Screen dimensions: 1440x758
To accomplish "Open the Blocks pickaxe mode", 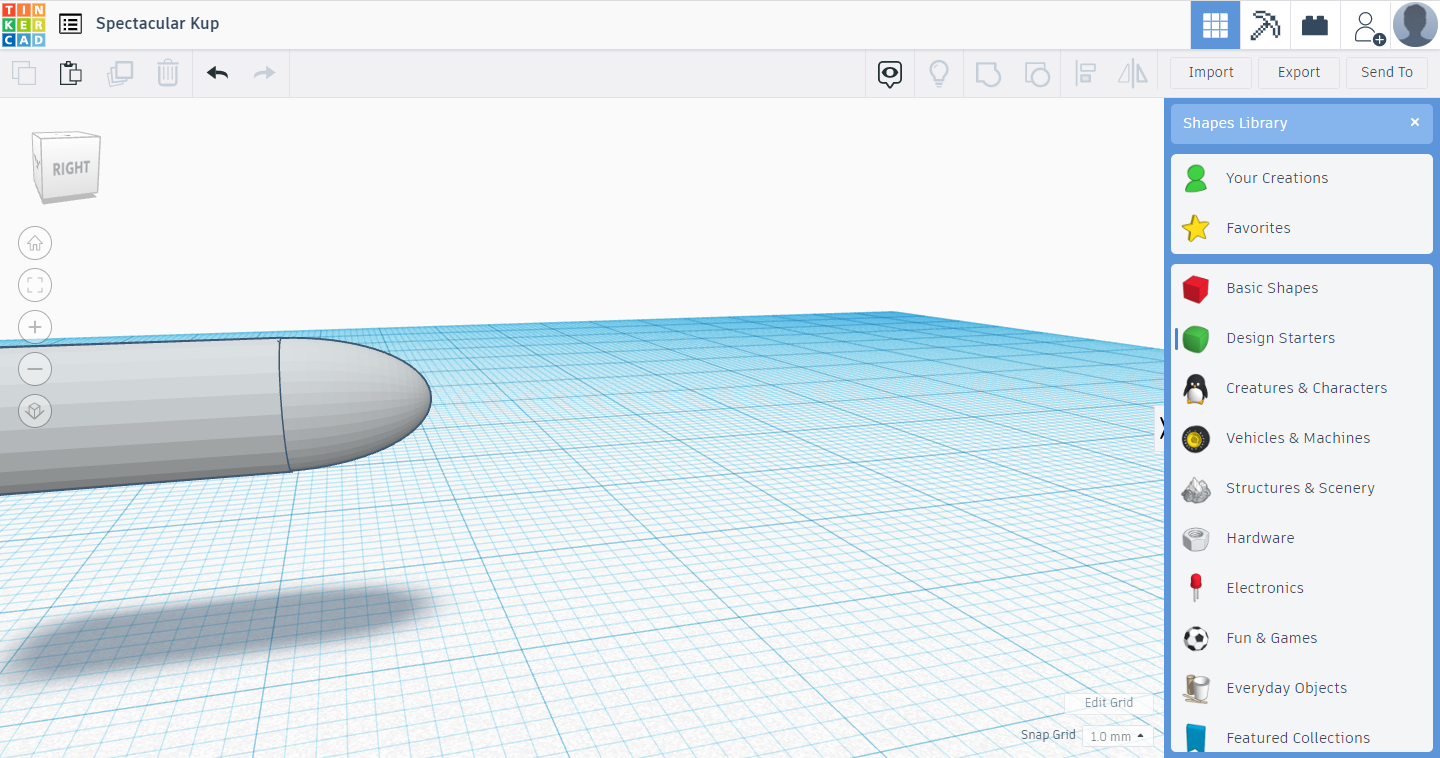I will [x=1265, y=25].
